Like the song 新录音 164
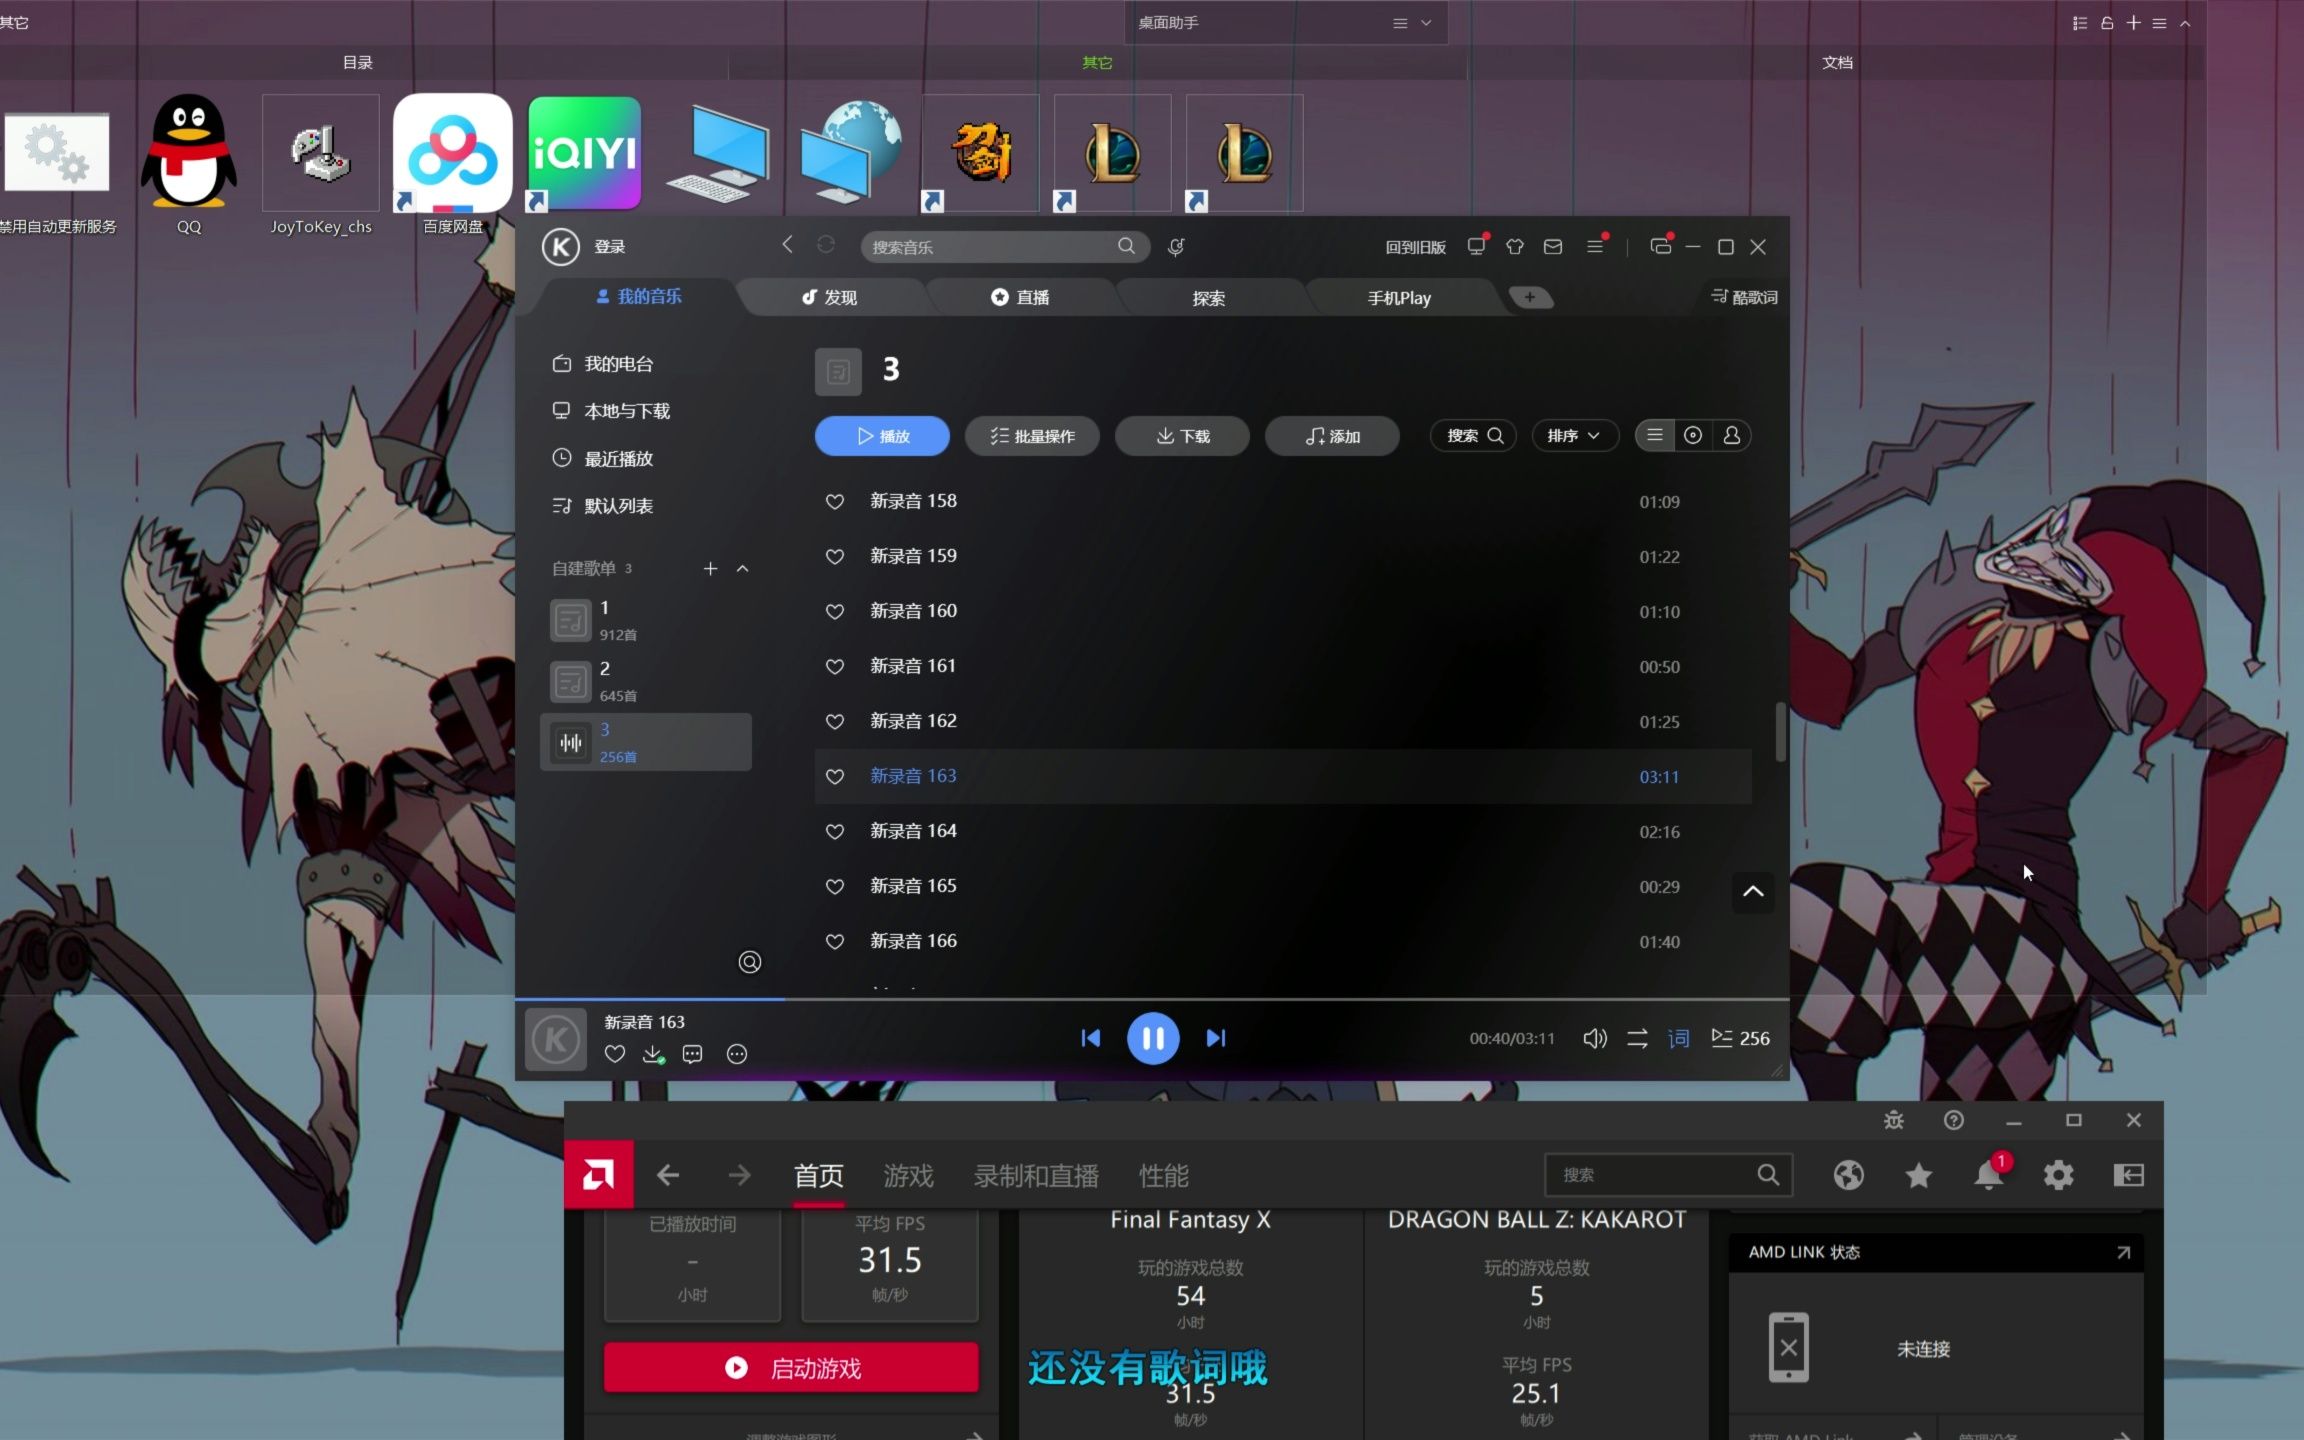This screenshot has width=2304, height=1440. [835, 831]
